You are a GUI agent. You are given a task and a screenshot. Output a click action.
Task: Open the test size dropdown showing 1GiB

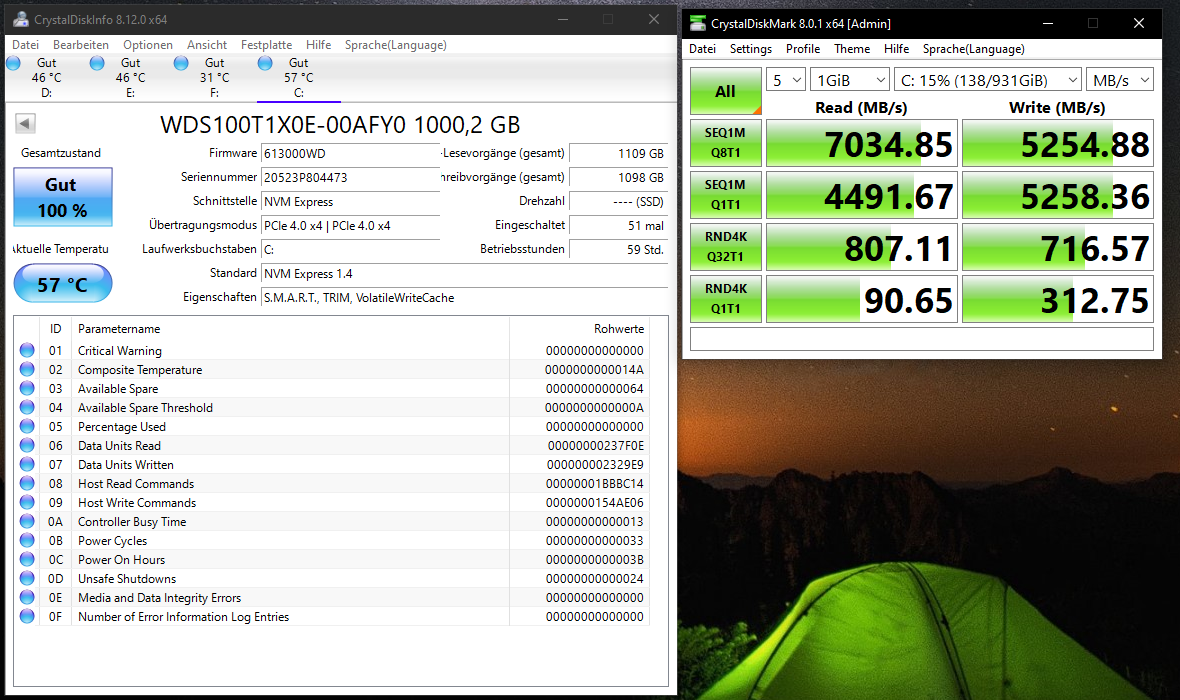851,80
